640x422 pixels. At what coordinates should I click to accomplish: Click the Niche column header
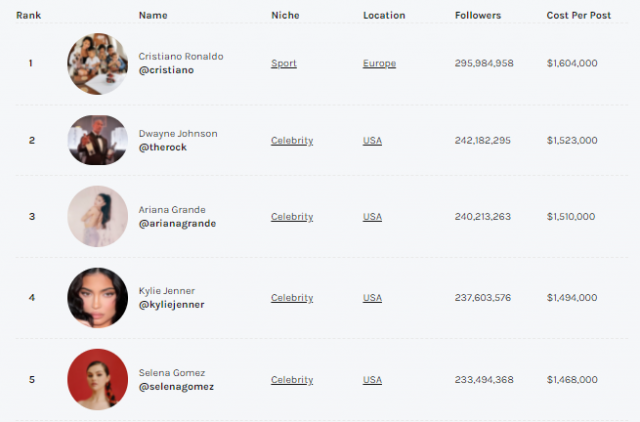pyautogui.click(x=285, y=16)
